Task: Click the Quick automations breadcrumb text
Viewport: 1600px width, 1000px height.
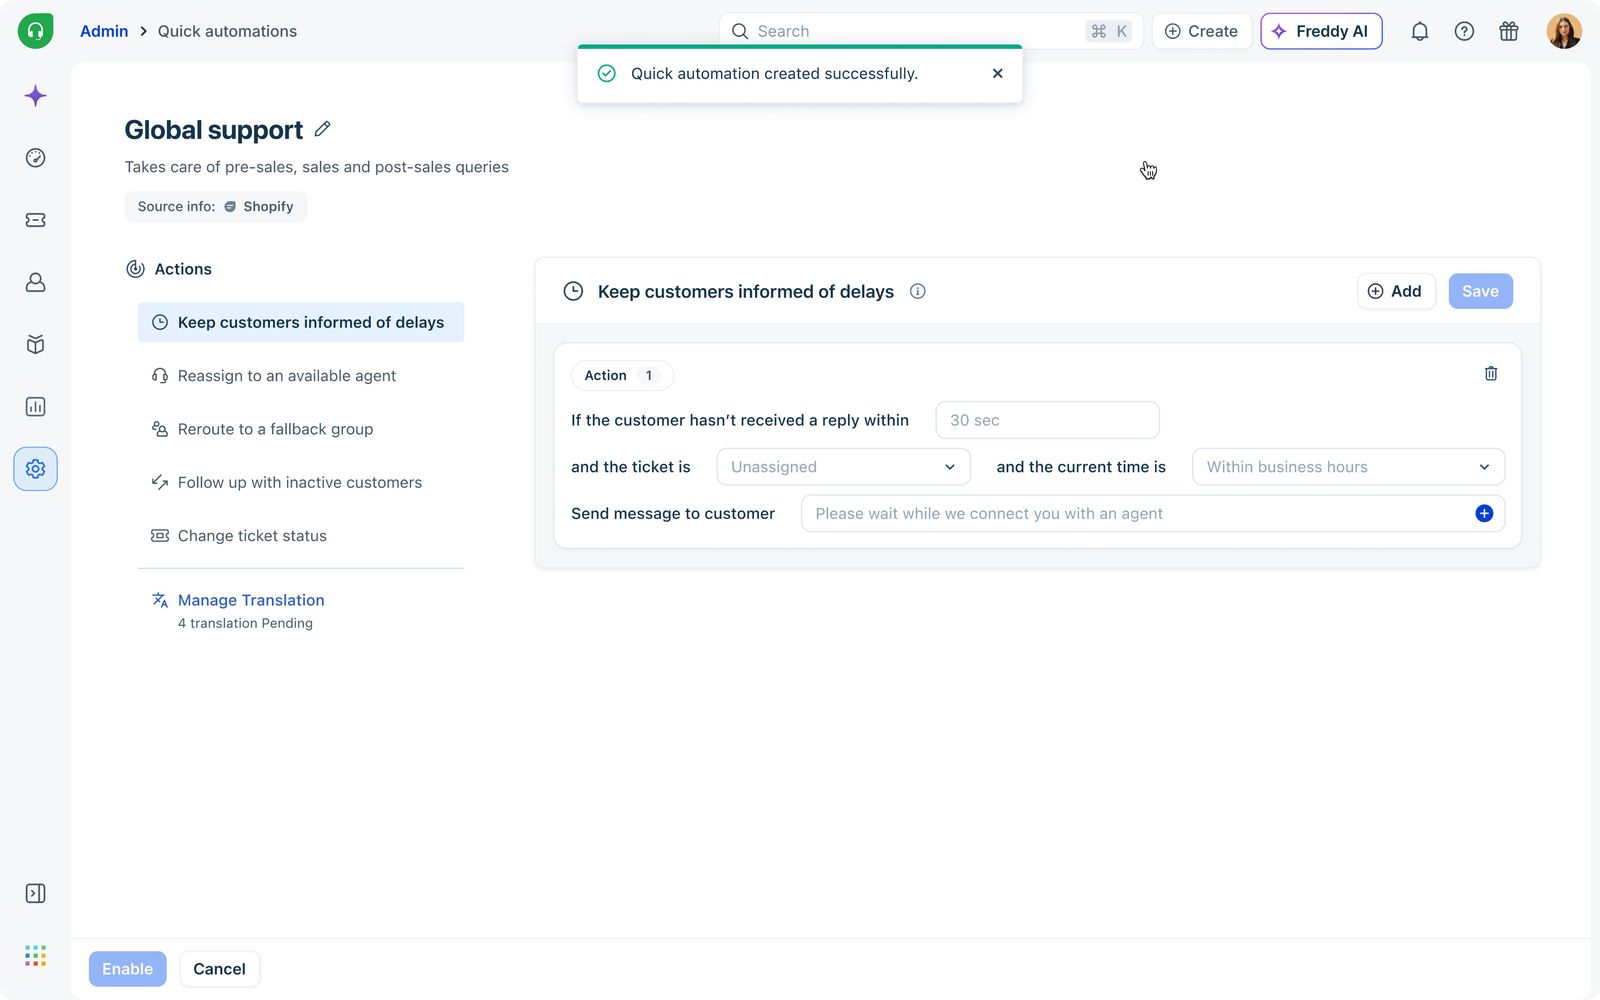Action: (x=227, y=31)
